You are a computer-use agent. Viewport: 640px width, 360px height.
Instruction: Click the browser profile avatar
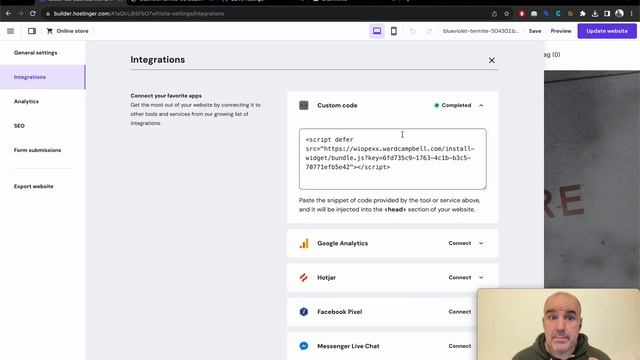[619, 13]
